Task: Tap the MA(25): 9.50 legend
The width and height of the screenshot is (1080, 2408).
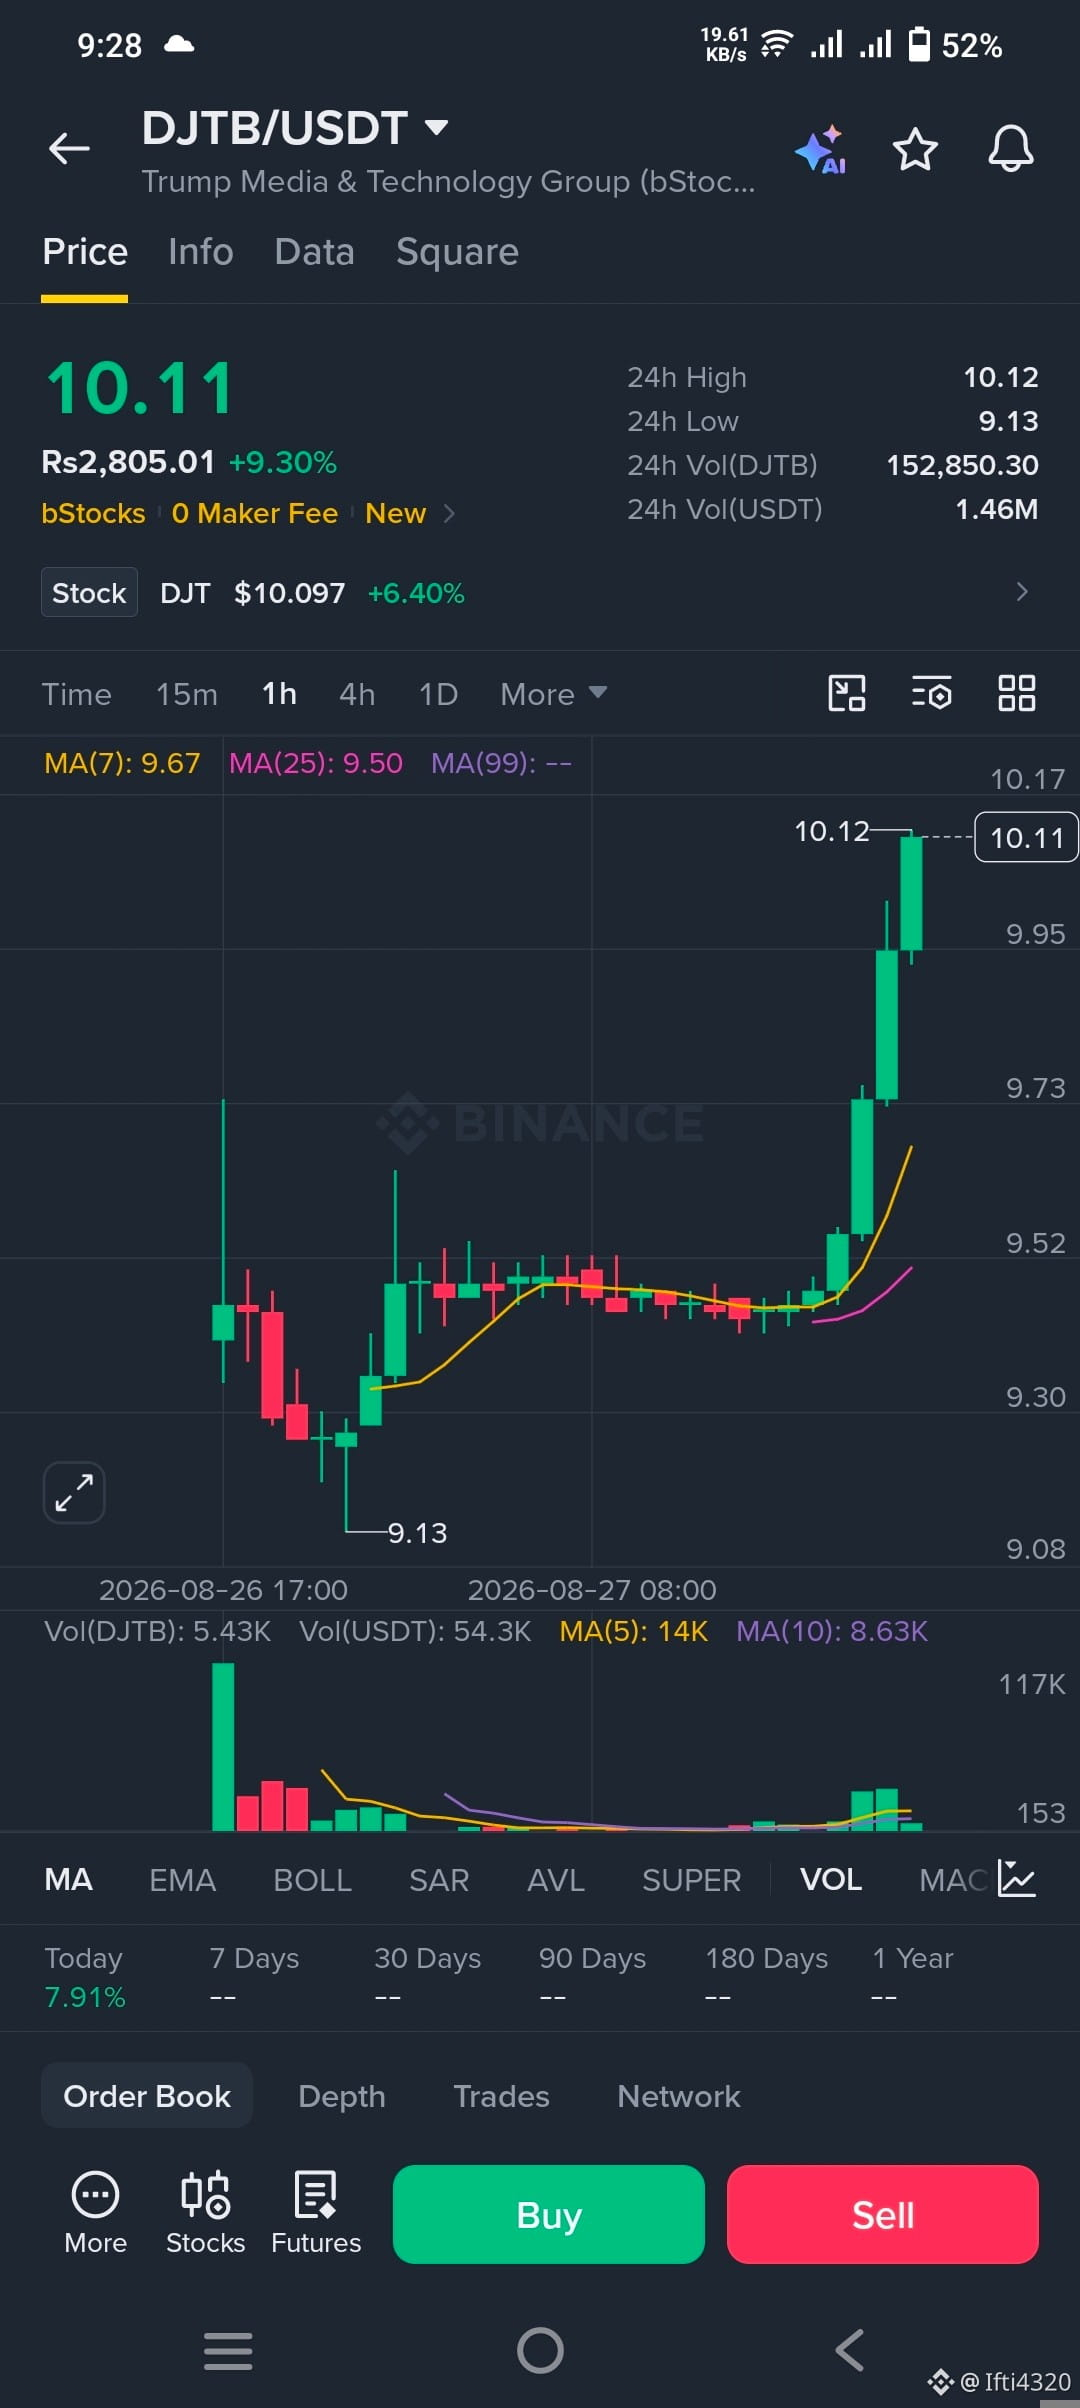Action: [316, 763]
